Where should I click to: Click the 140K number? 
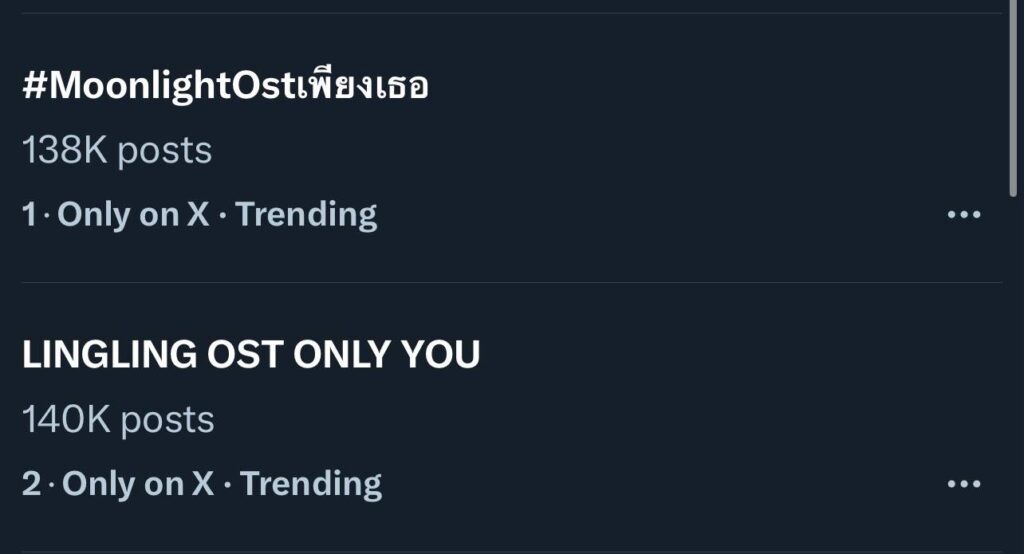click(66, 420)
